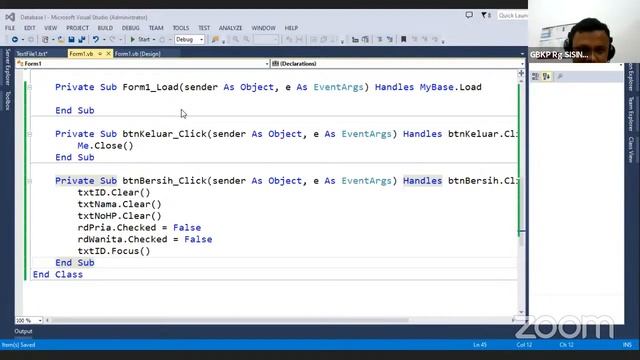Image resolution: width=640 pixels, height=360 pixels.
Task: Open the Toolbox side tab
Action: click(7, 100)
